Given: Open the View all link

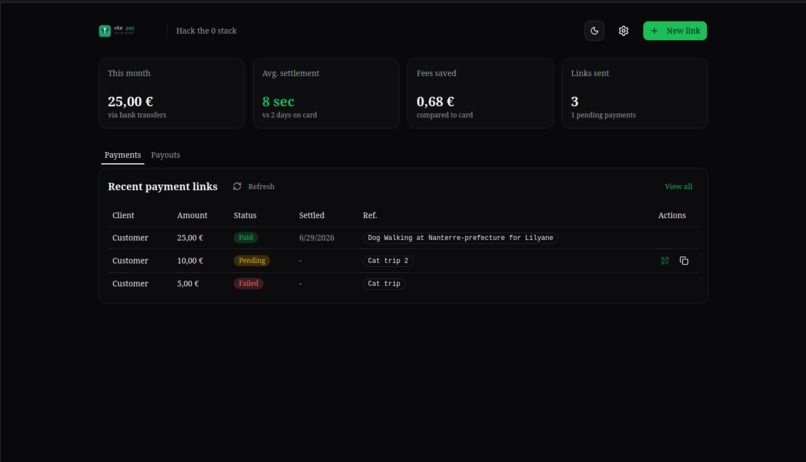Looking at the screenshot, I should 679,187.
